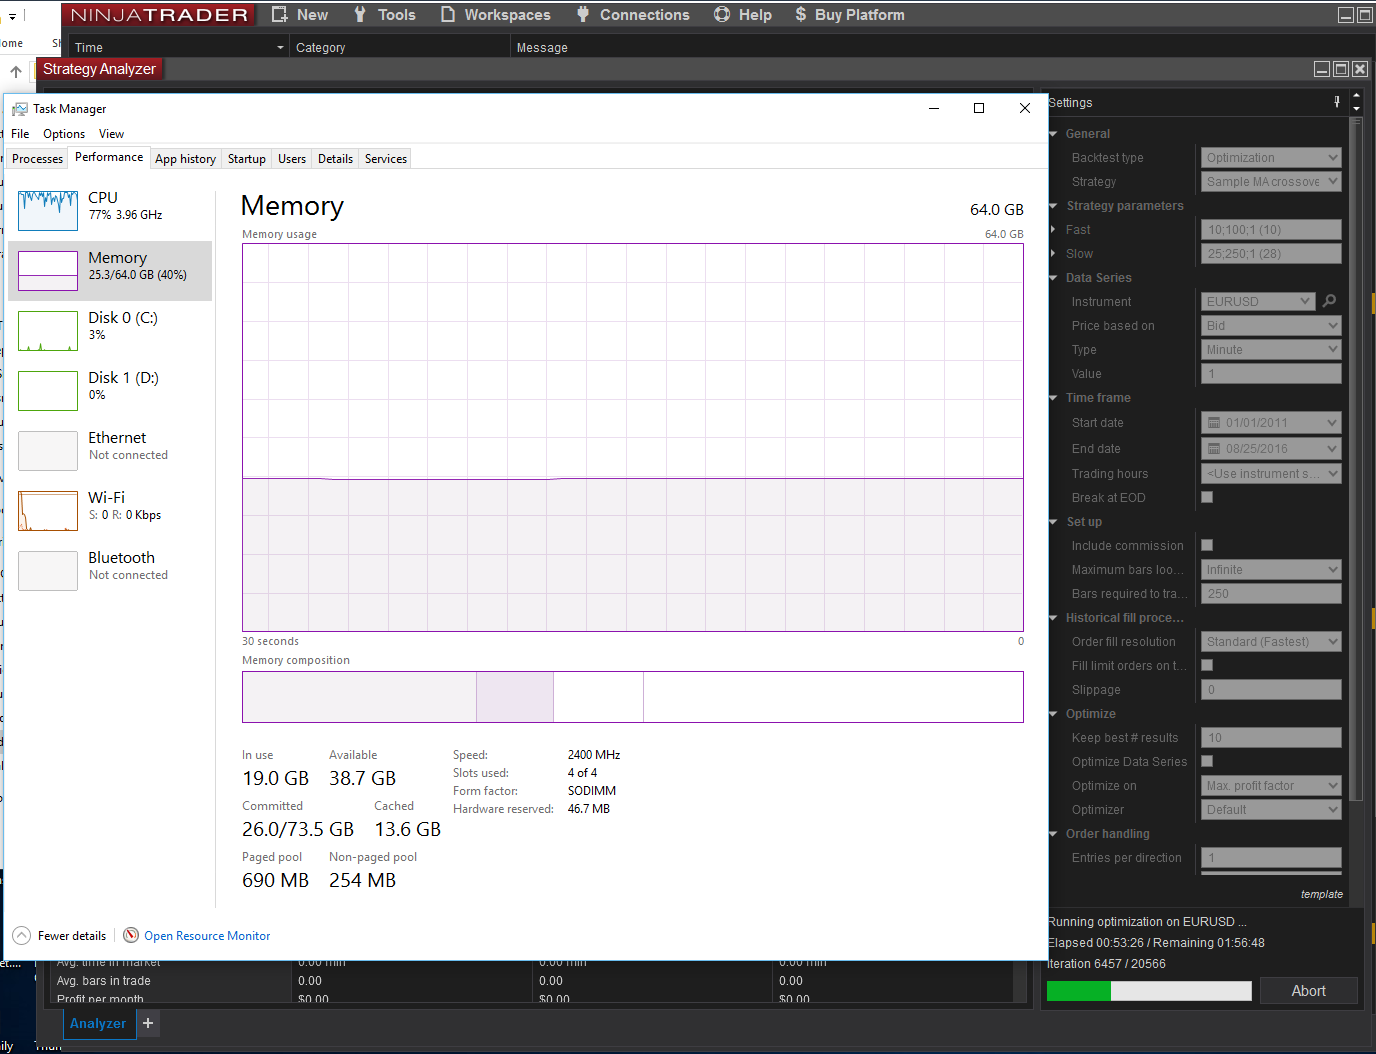Open the Tools menu in NinjaTrader
The width and height of the screenshot is (1376, 1054).
coord(384,15)
